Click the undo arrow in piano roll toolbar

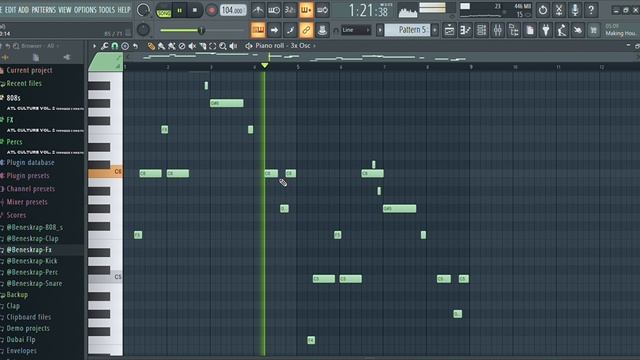[x=135, y=46]
